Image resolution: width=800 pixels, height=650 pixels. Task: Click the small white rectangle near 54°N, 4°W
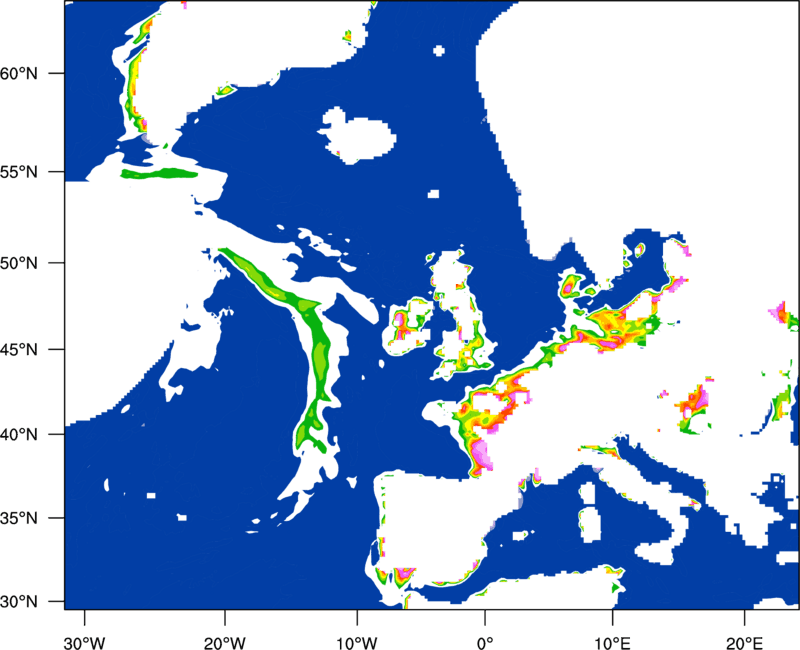[x=433, y=194]
